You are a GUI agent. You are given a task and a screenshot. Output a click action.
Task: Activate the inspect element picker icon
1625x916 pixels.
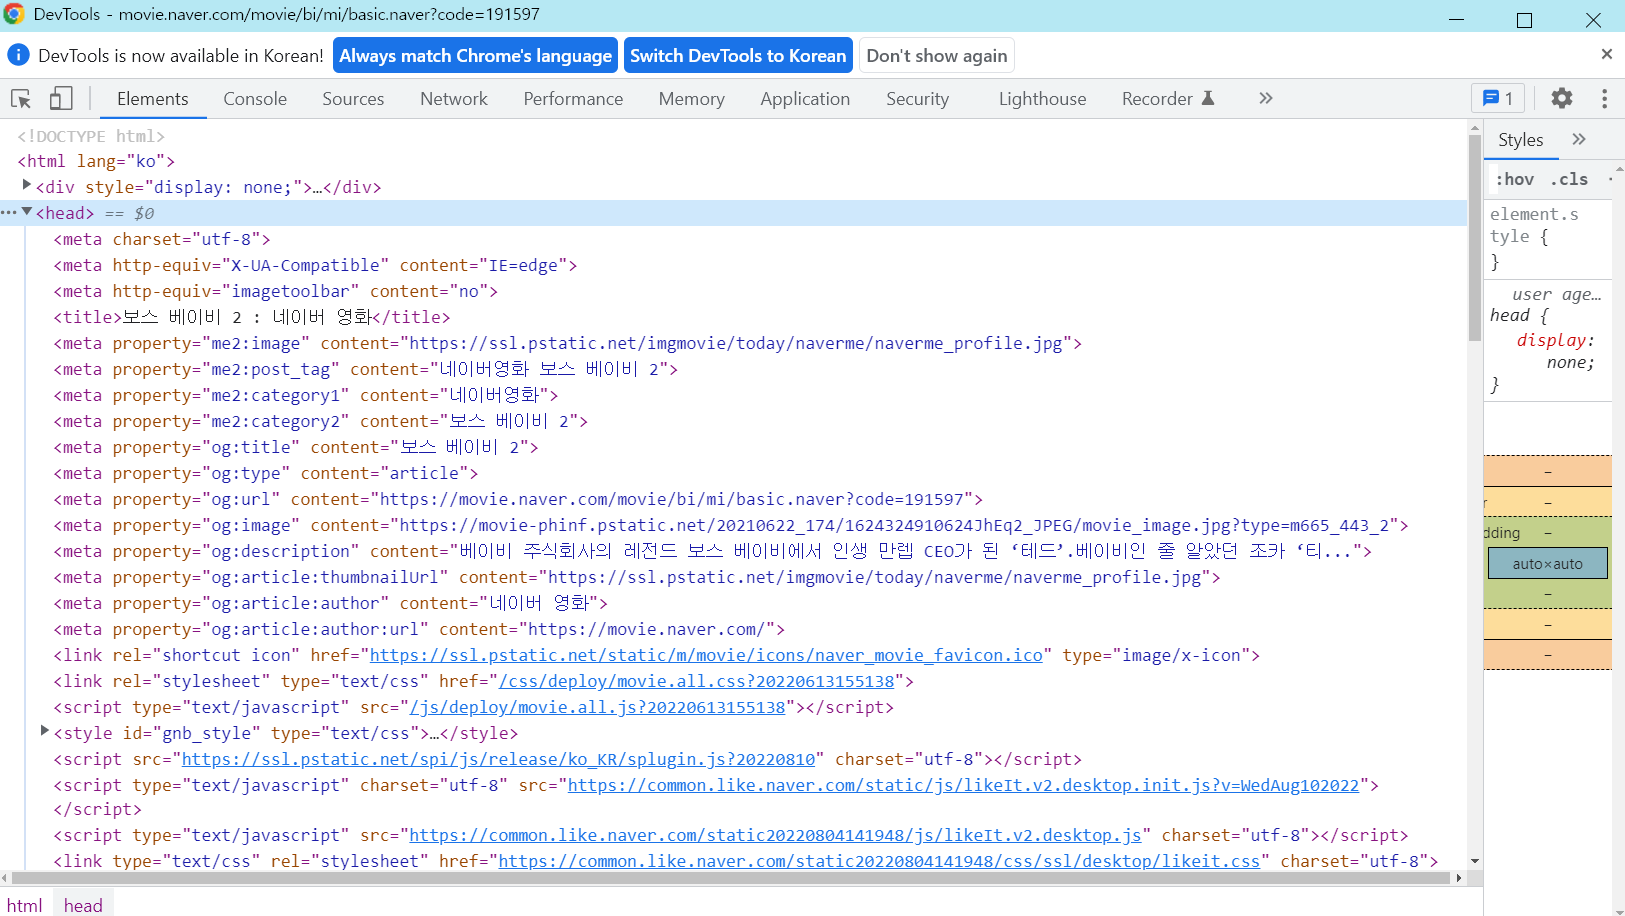point(21,98)
